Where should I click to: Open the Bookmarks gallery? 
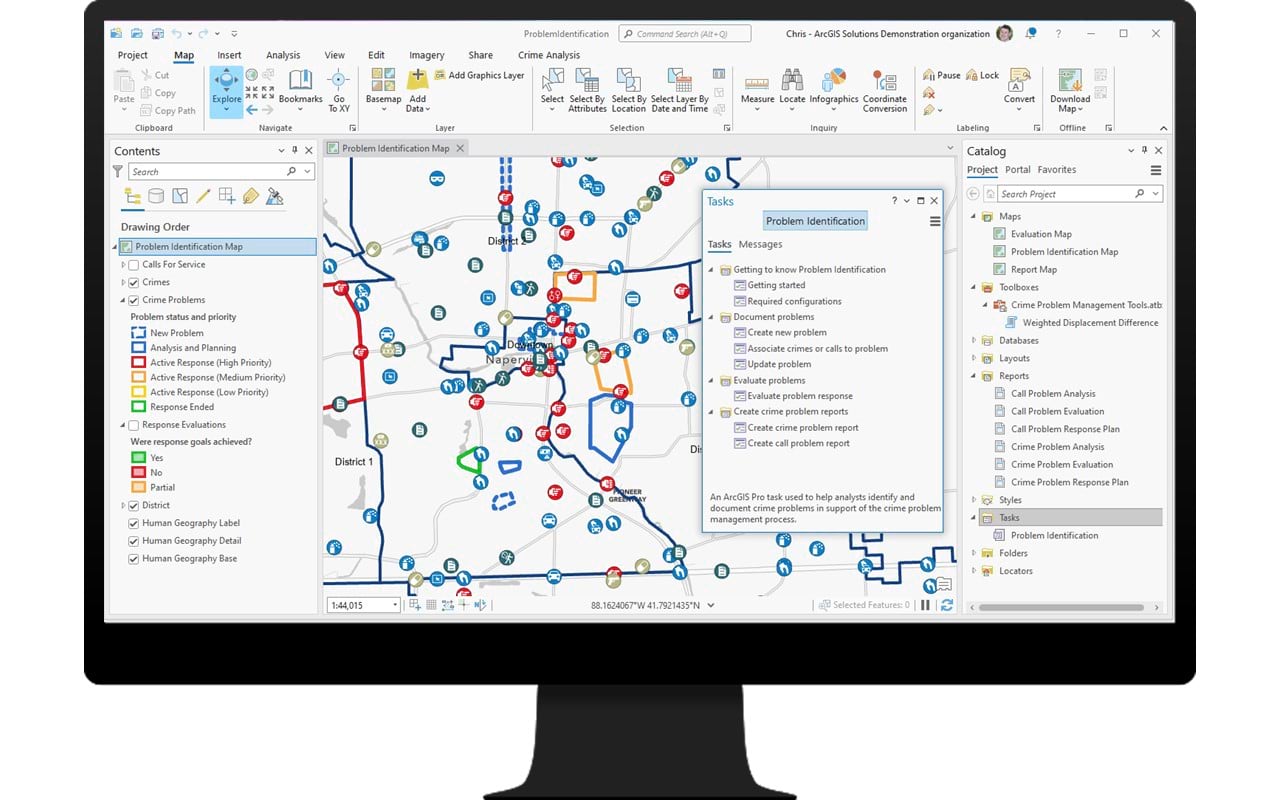(x=300, y=88)
